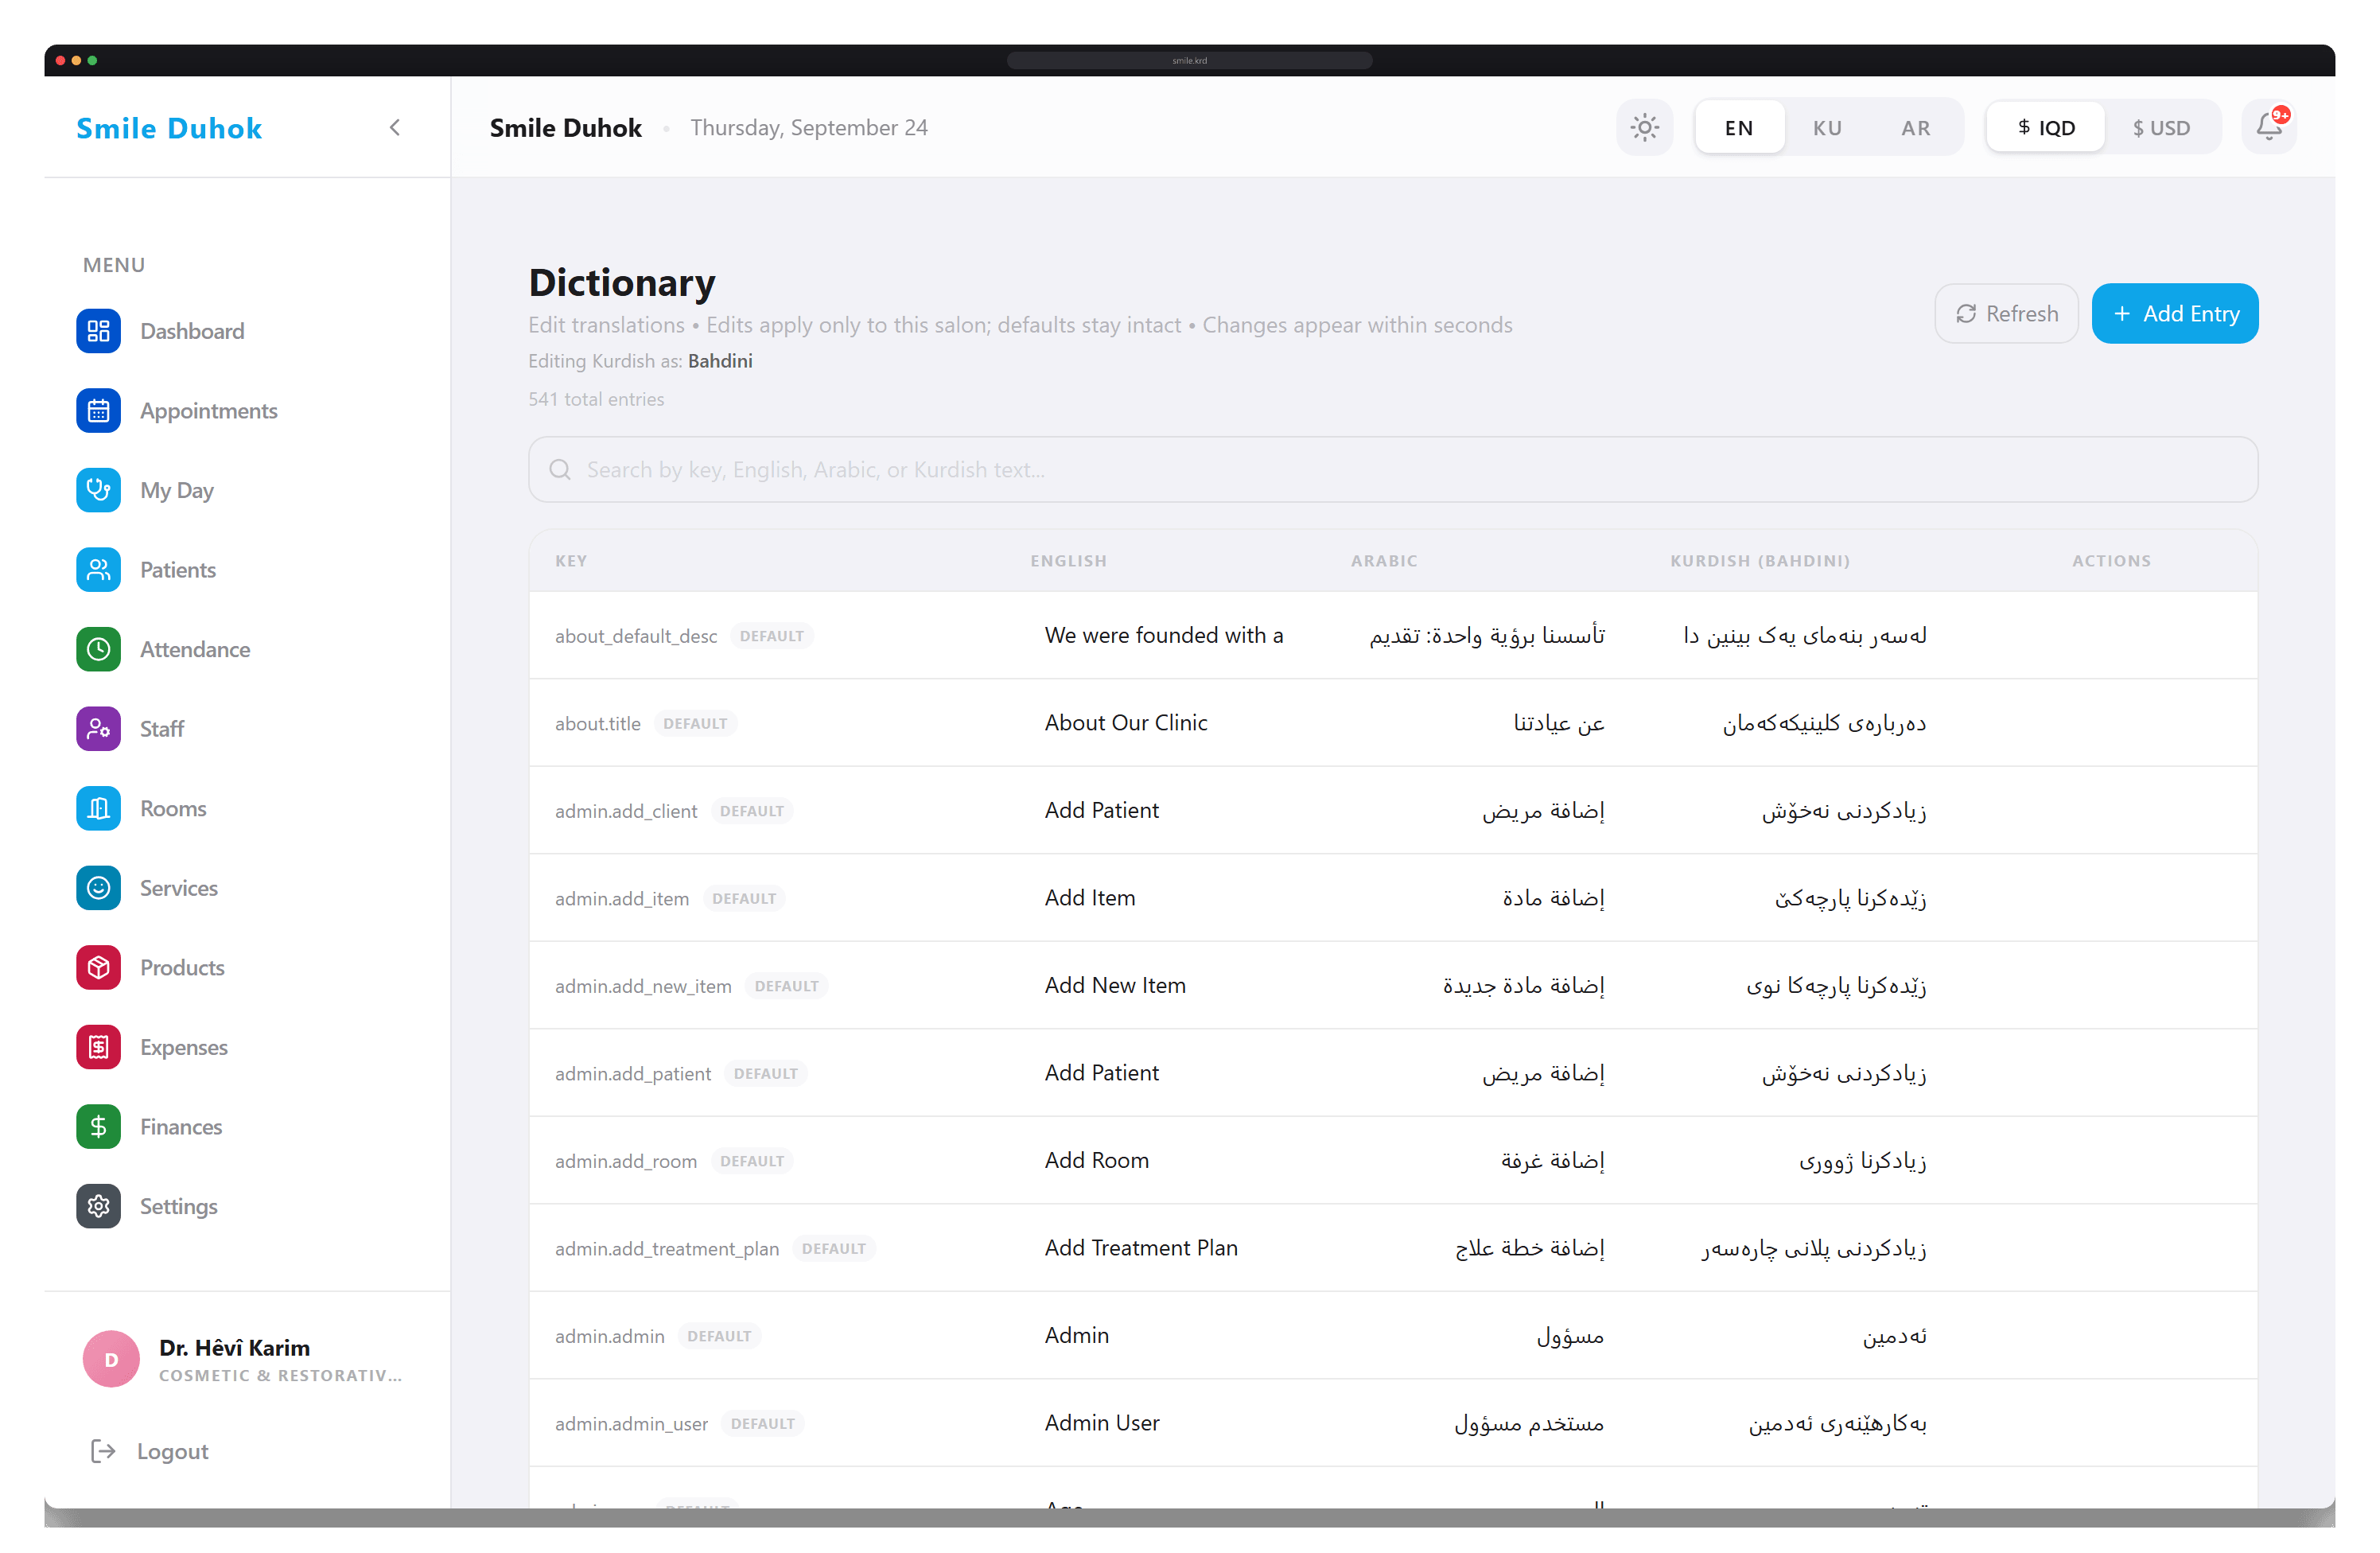
Task: Click the 'admin.admin_user' key
Action: pyautogui.click(x=631, y=1424)
